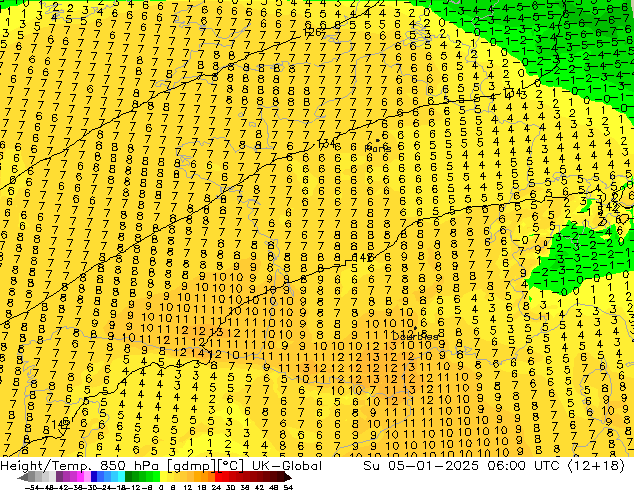Pick the yellow swatch on the temperature legend
The image size is (634, 490).
163,478
